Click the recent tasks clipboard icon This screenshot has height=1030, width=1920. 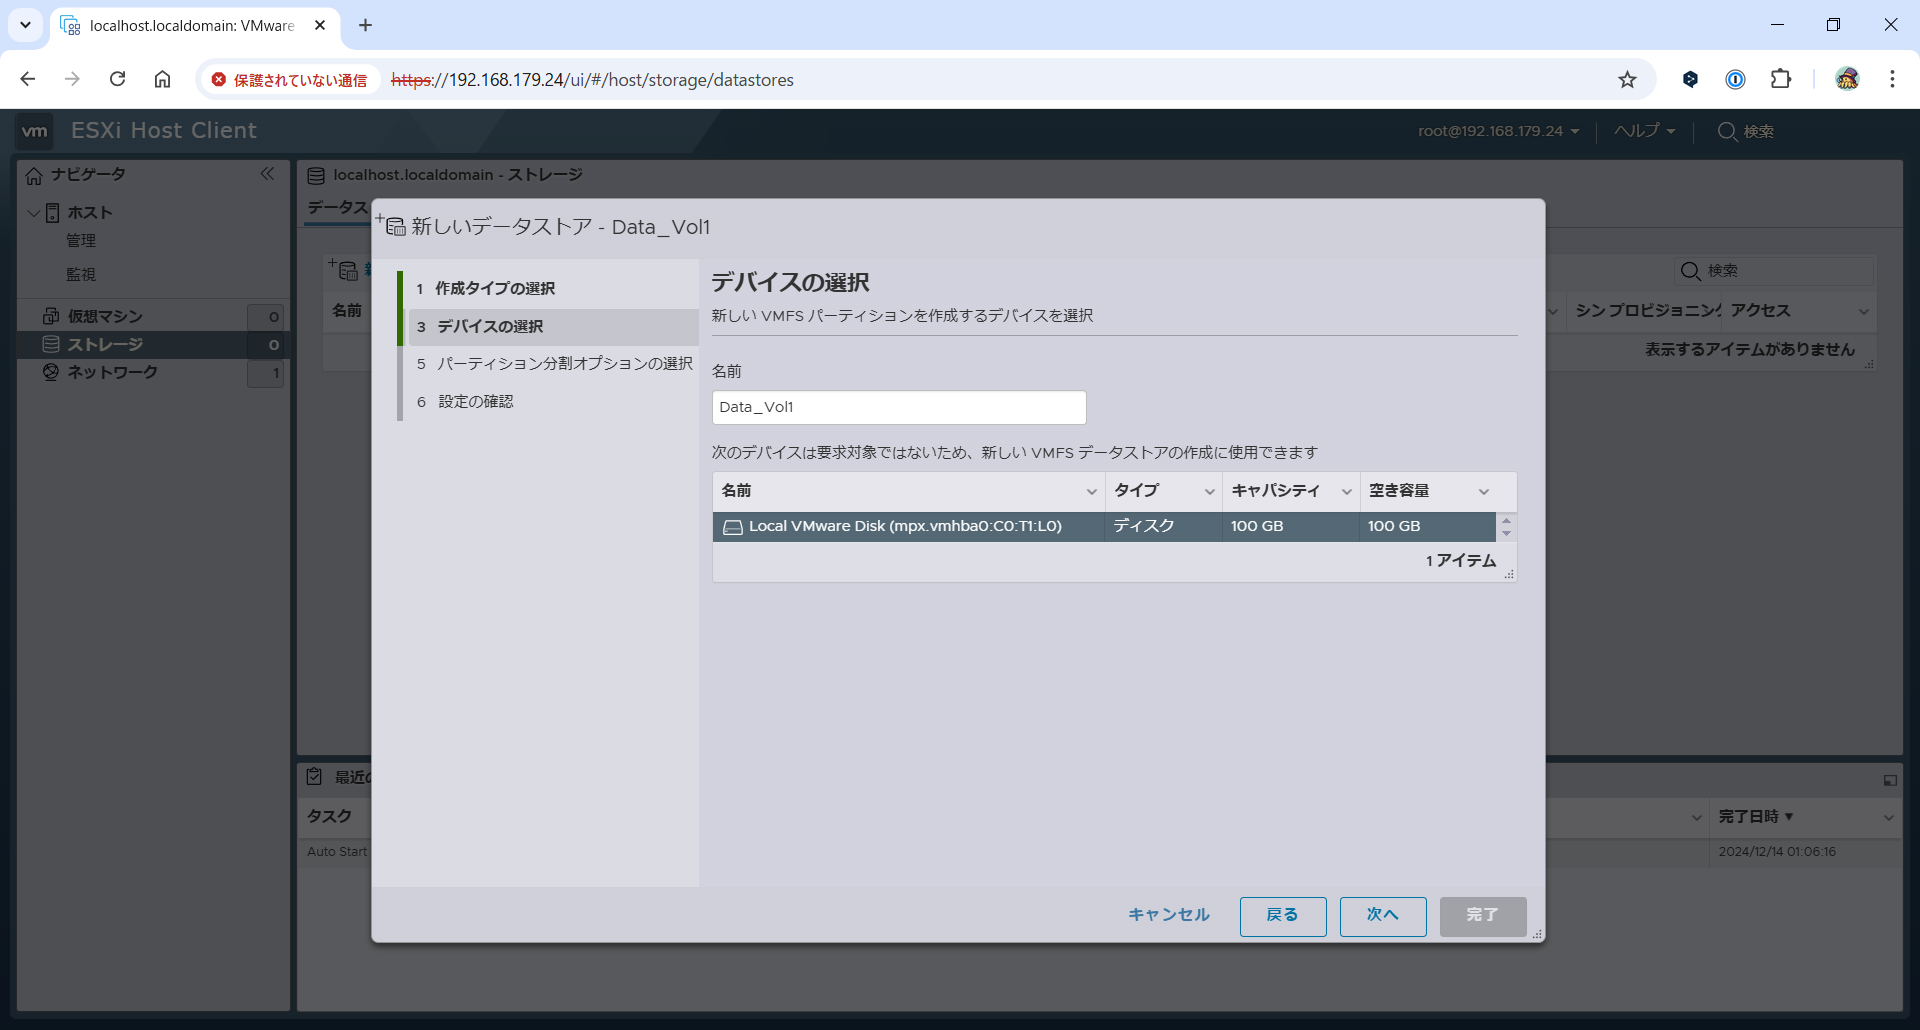point(314,777)
